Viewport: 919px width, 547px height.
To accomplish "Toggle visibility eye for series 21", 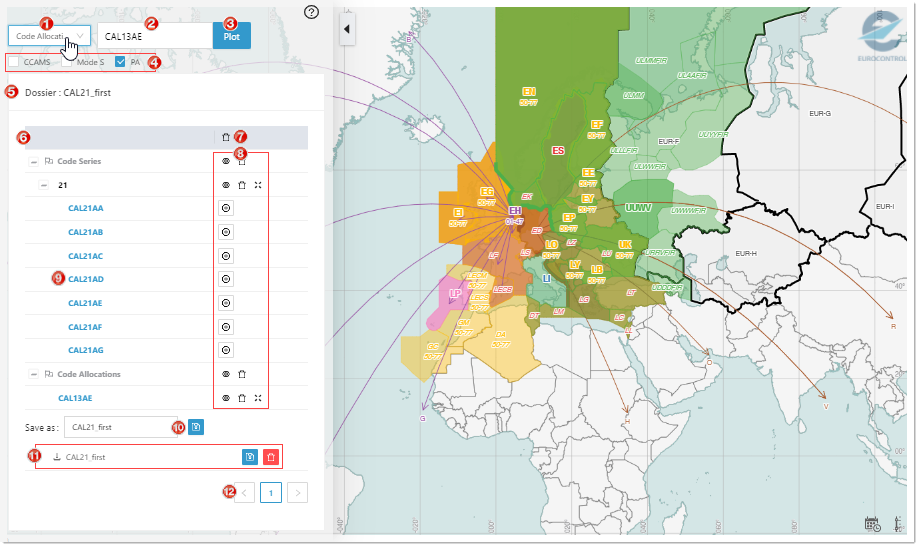I will point(226,185).
